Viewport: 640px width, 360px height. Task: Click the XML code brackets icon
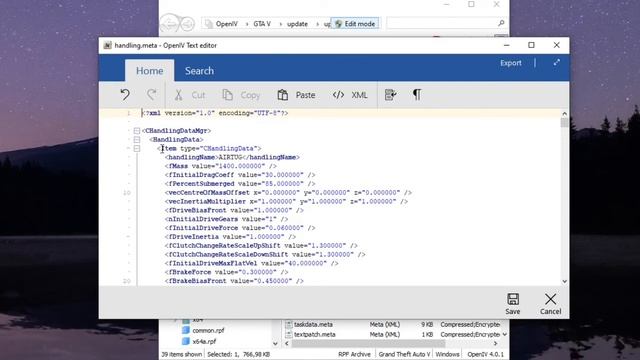pyautogui.click(x=338, y=95)
